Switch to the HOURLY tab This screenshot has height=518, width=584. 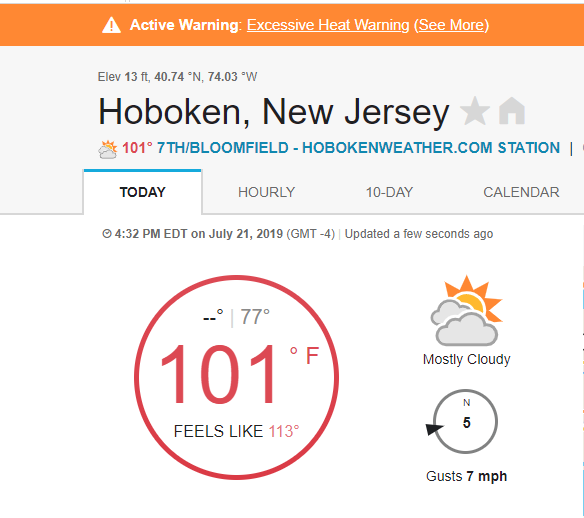(x=266, y=192)
